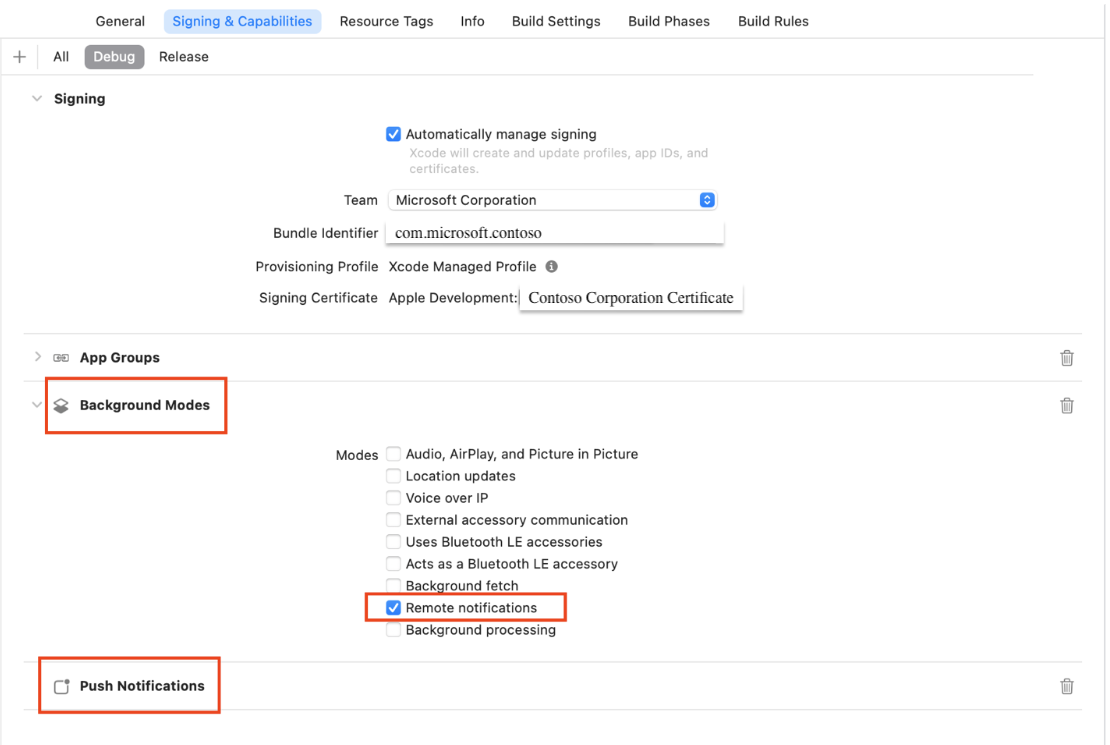
Task: Expand the App Groups section
Action: [x=37, y=357]
